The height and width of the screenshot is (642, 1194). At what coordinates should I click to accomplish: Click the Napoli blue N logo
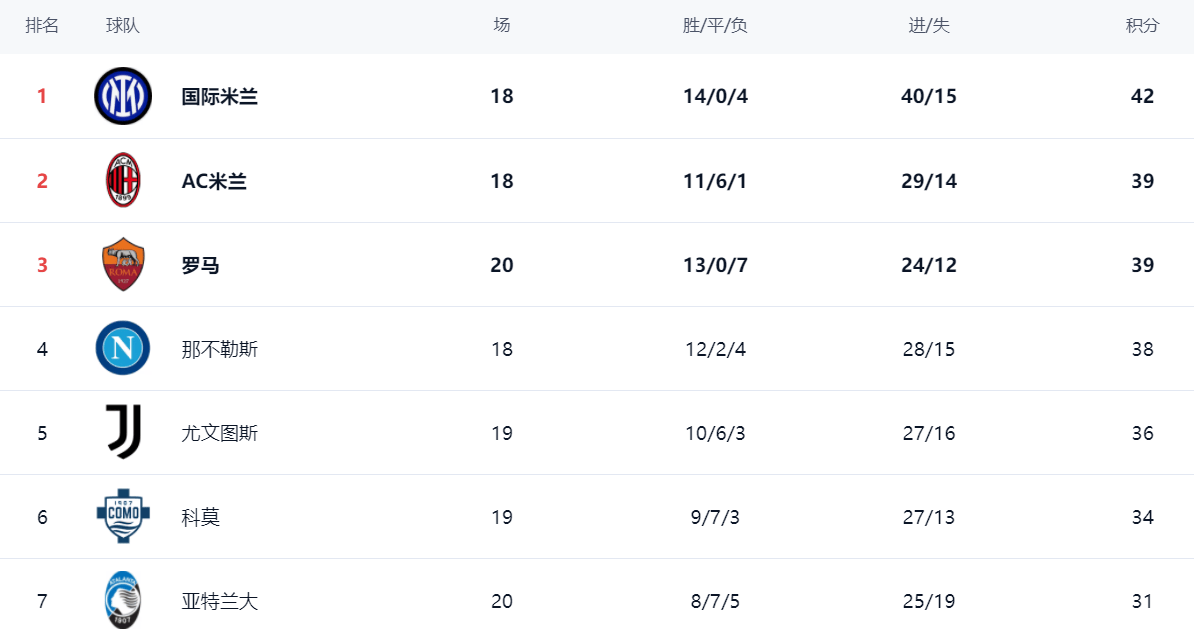[123, 349]
